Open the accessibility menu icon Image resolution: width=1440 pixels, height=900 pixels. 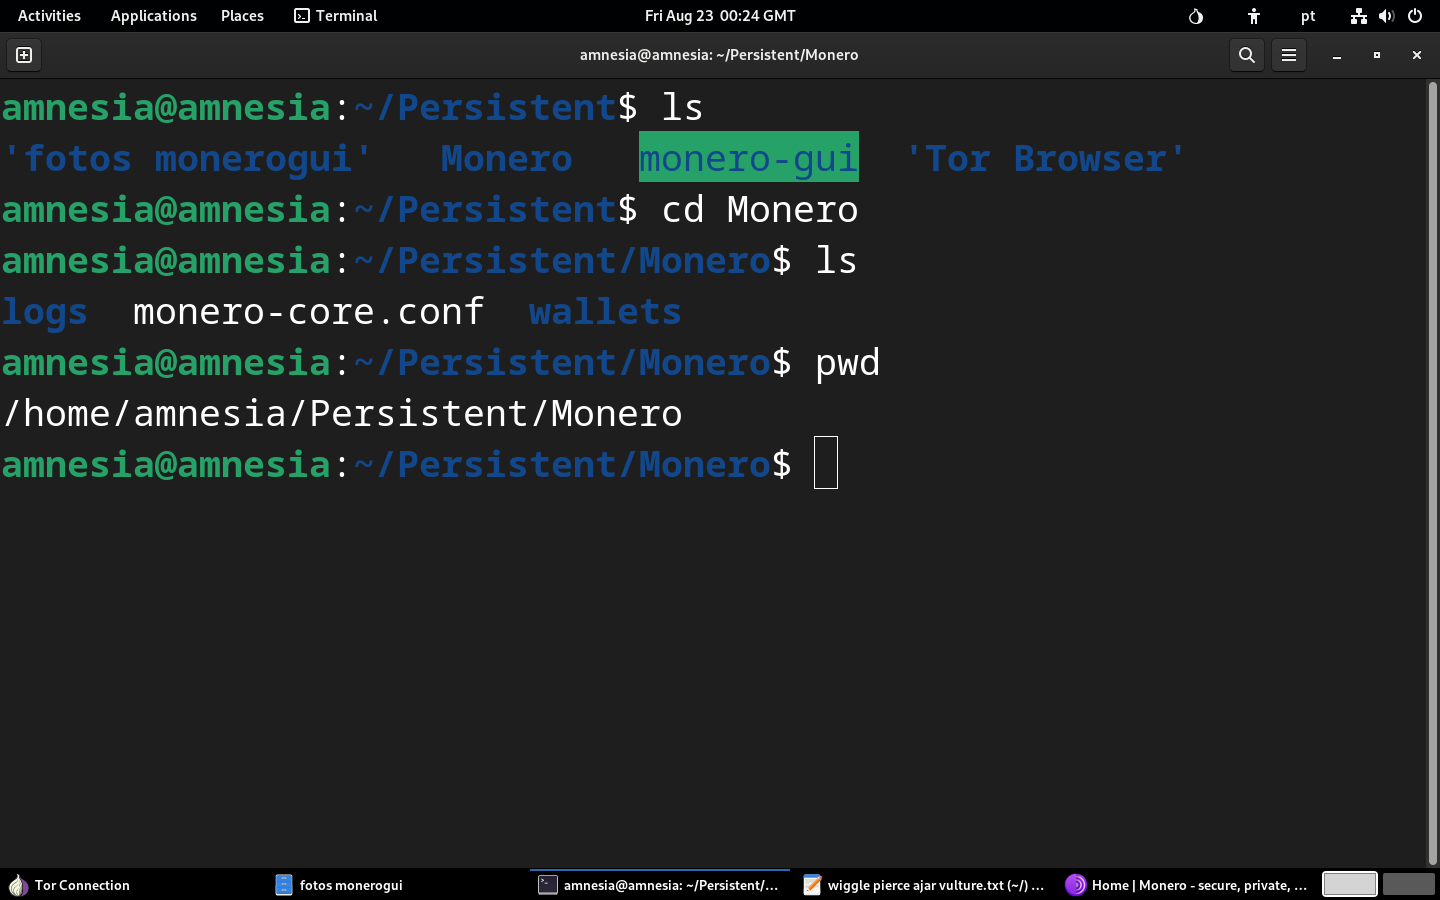pos(1254,16)
